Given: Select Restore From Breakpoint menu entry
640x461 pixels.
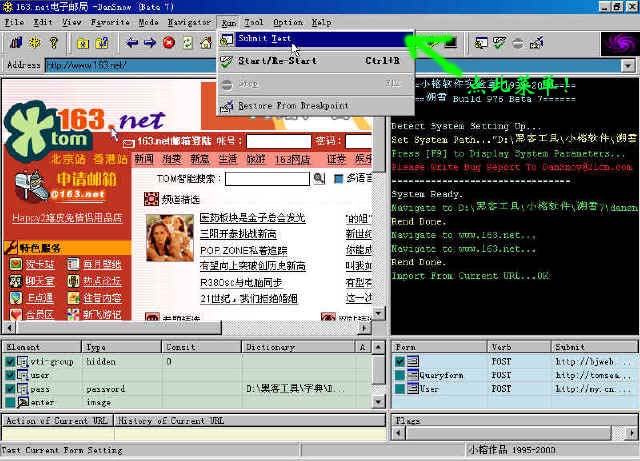Looking at the screenshot, I should [x=316, y=106].
